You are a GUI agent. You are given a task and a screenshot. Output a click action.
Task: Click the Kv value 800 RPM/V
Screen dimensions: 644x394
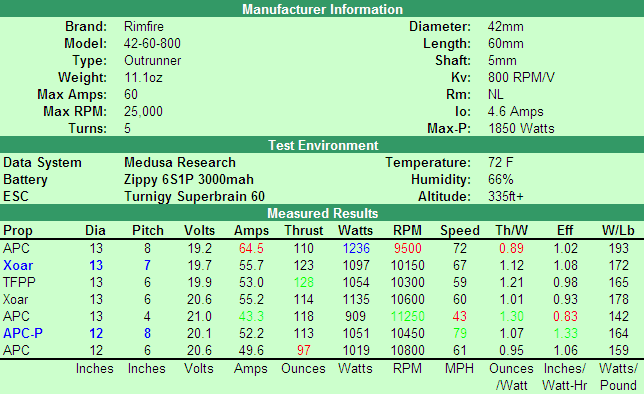point(521,77)
